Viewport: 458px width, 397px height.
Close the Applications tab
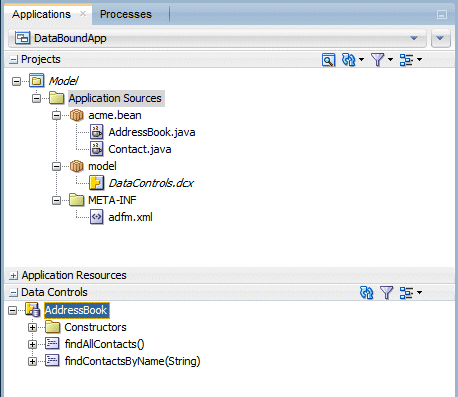83,14
